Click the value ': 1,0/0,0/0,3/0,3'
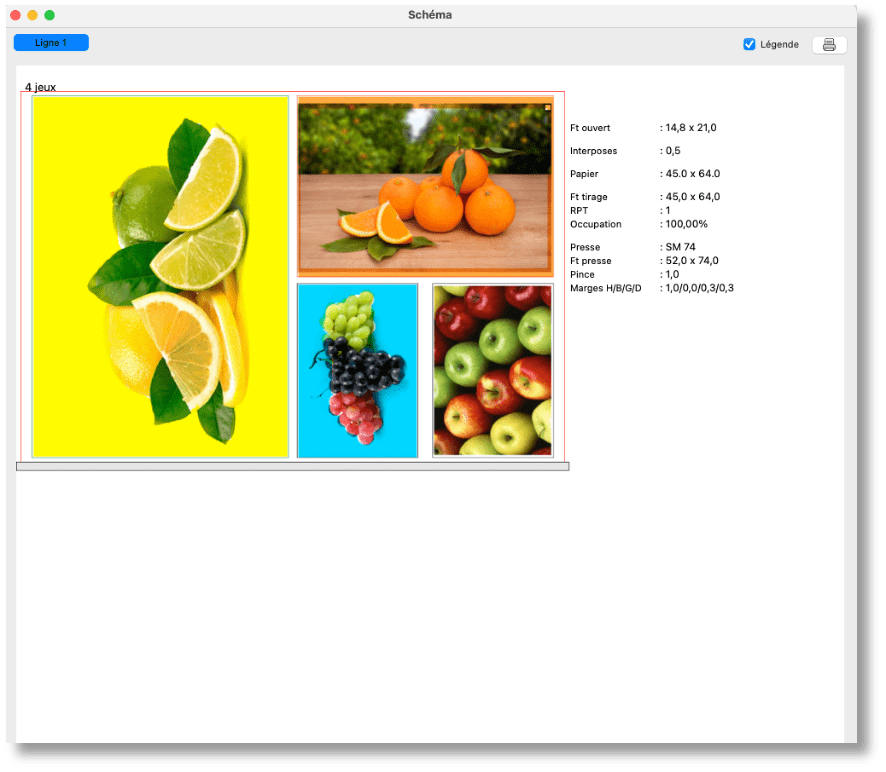886x772 pixels. (696, 288)
